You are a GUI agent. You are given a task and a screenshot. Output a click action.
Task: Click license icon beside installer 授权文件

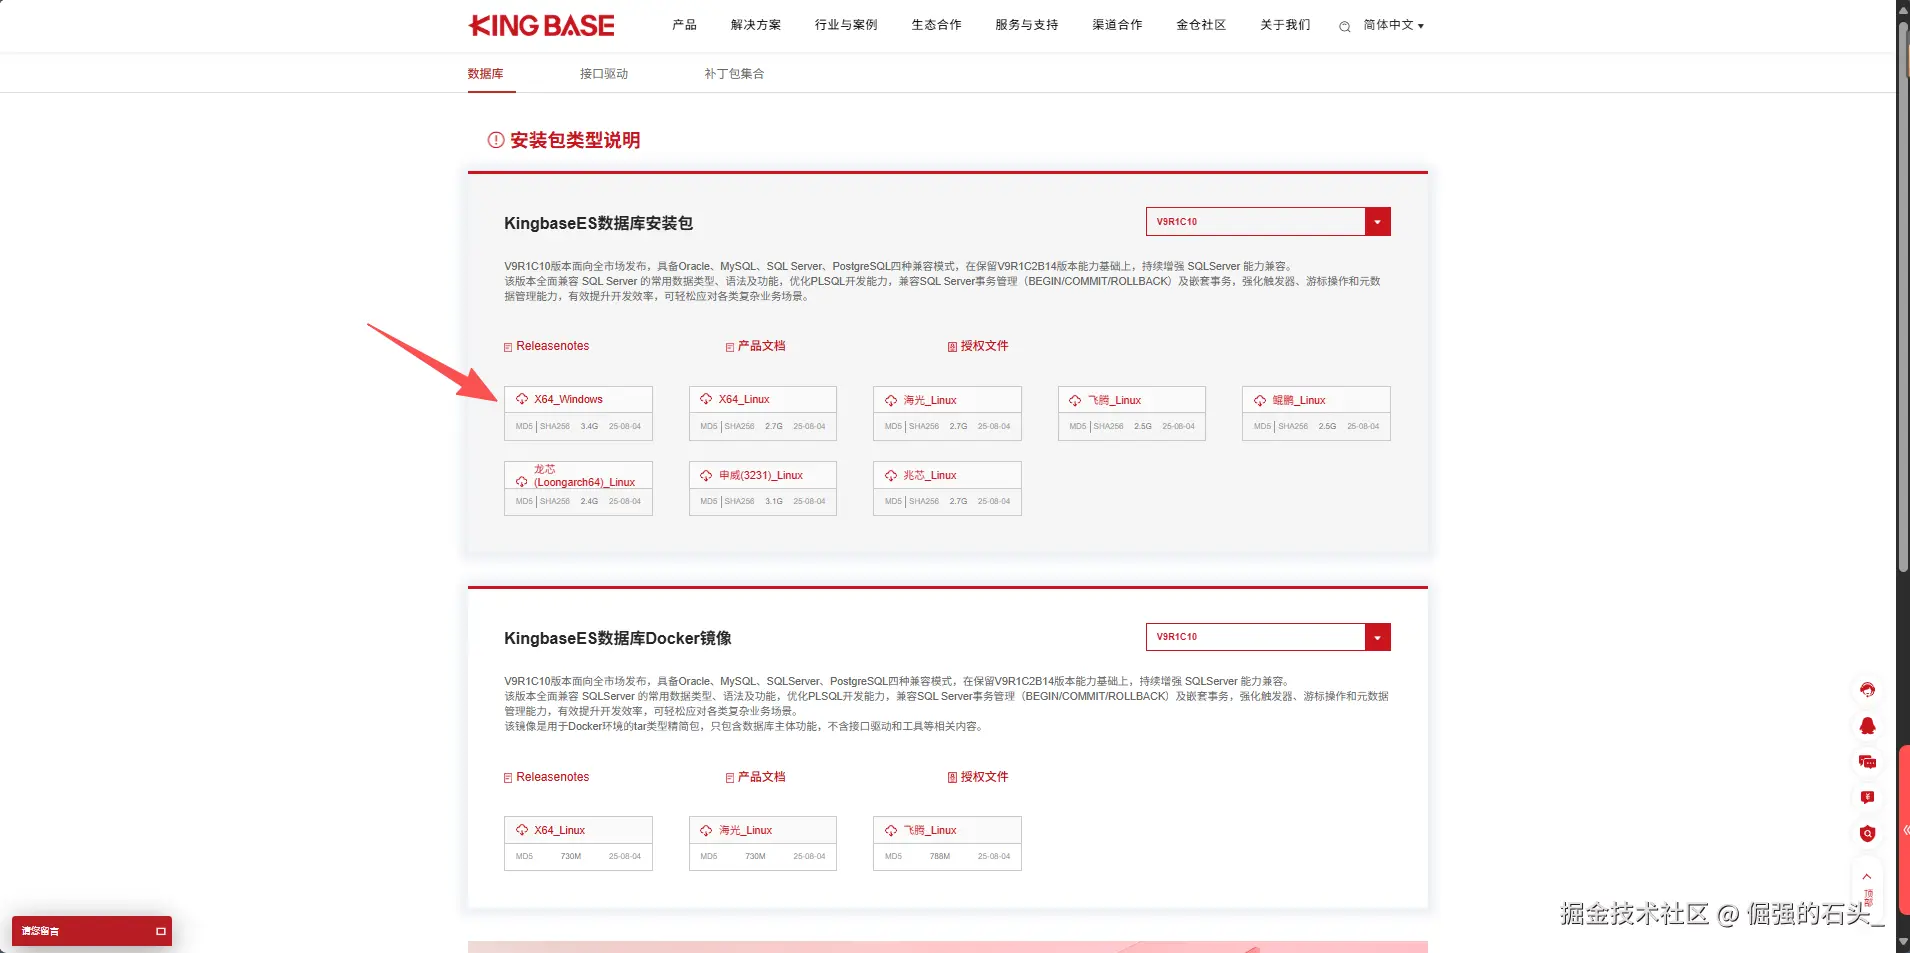pyautogui.click(x=953, y=347)
